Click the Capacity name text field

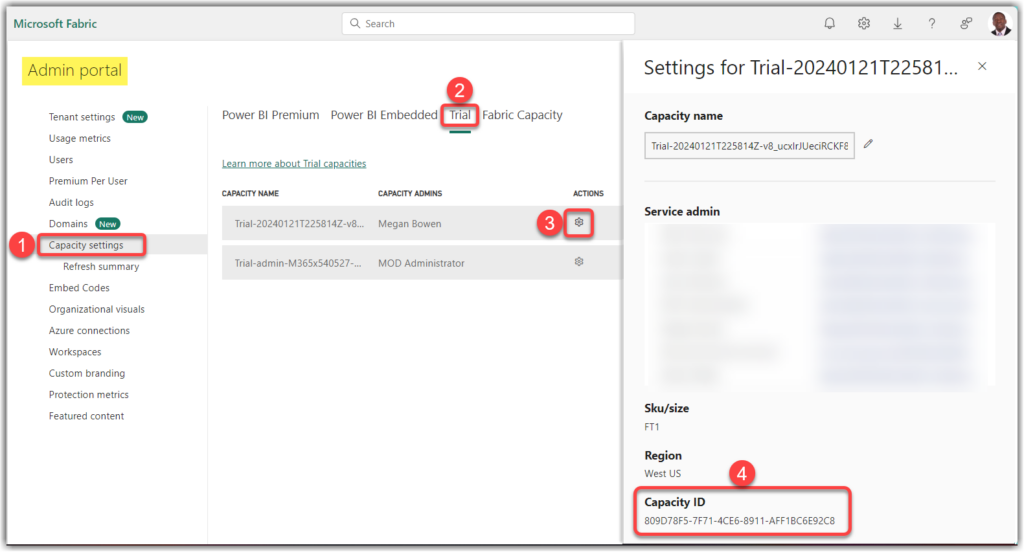[x=749, y=146]
